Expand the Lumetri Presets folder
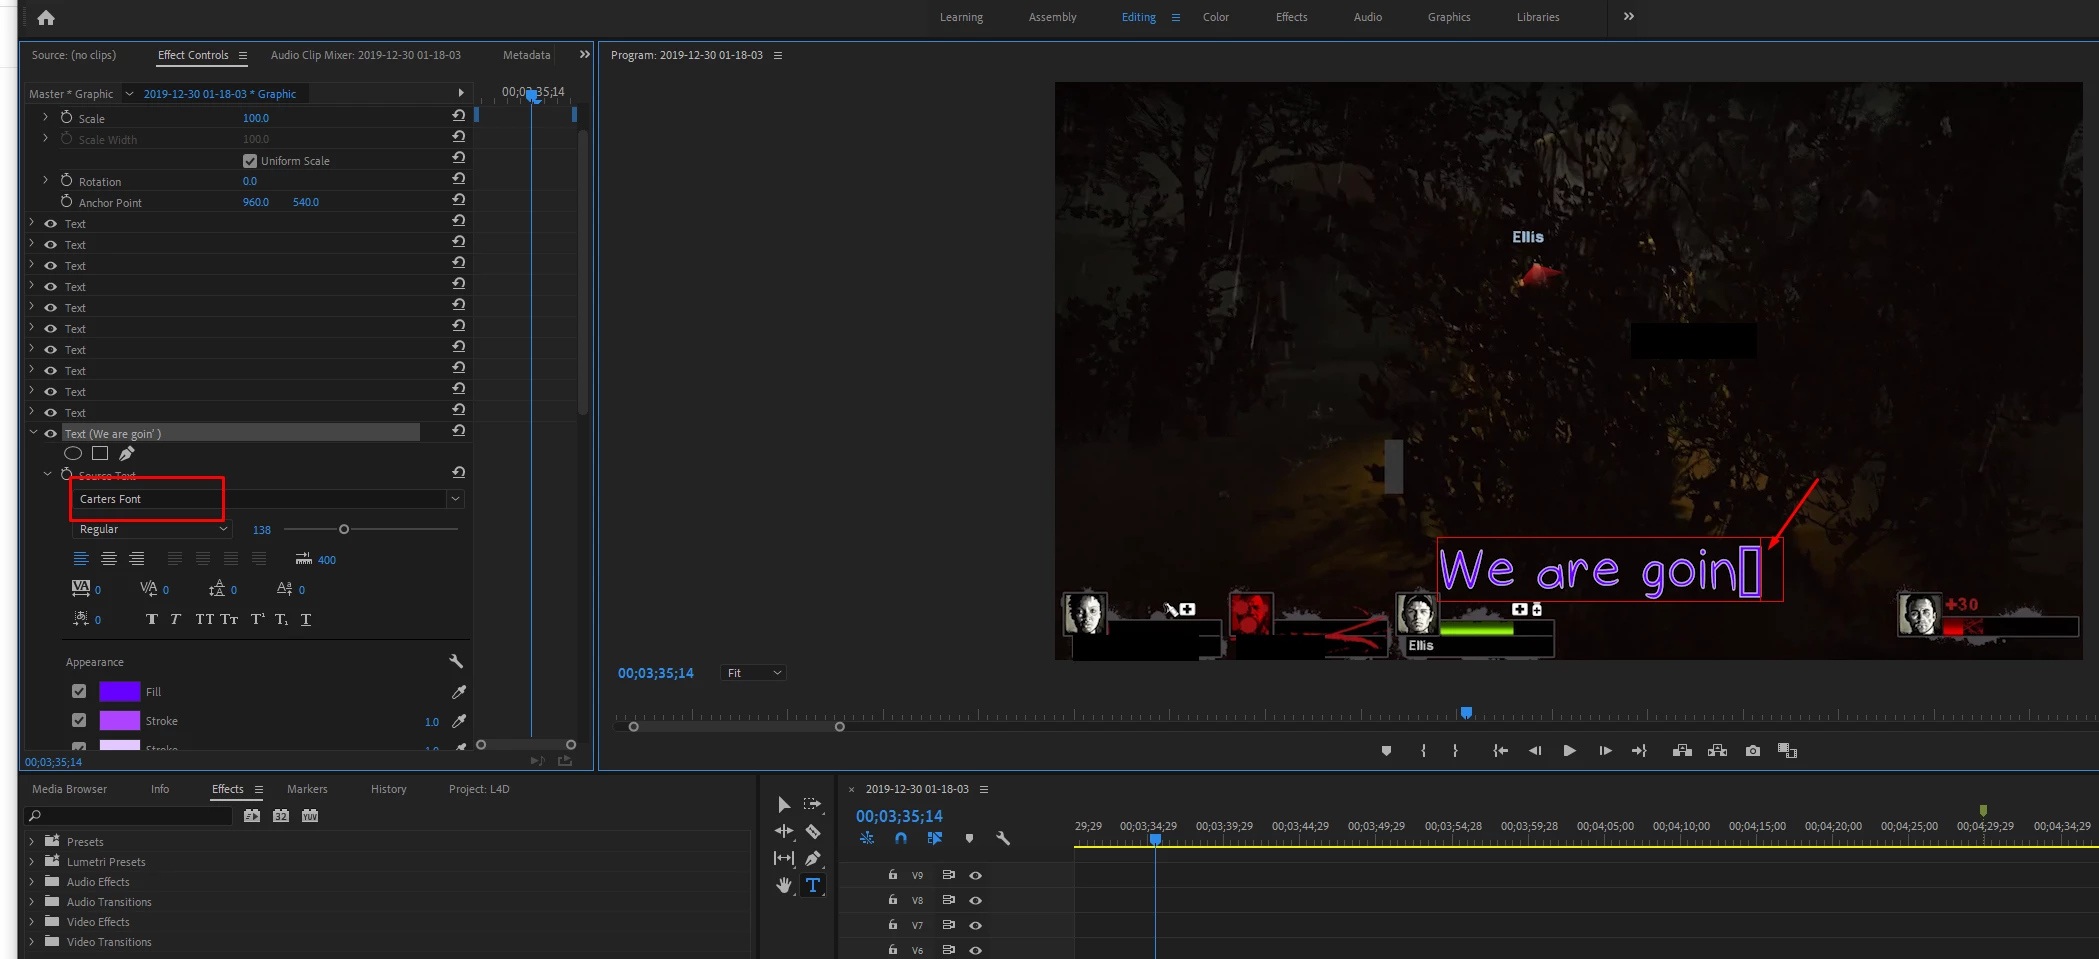This screenshot has height=959, width=2099. click(x=31, y=861)
